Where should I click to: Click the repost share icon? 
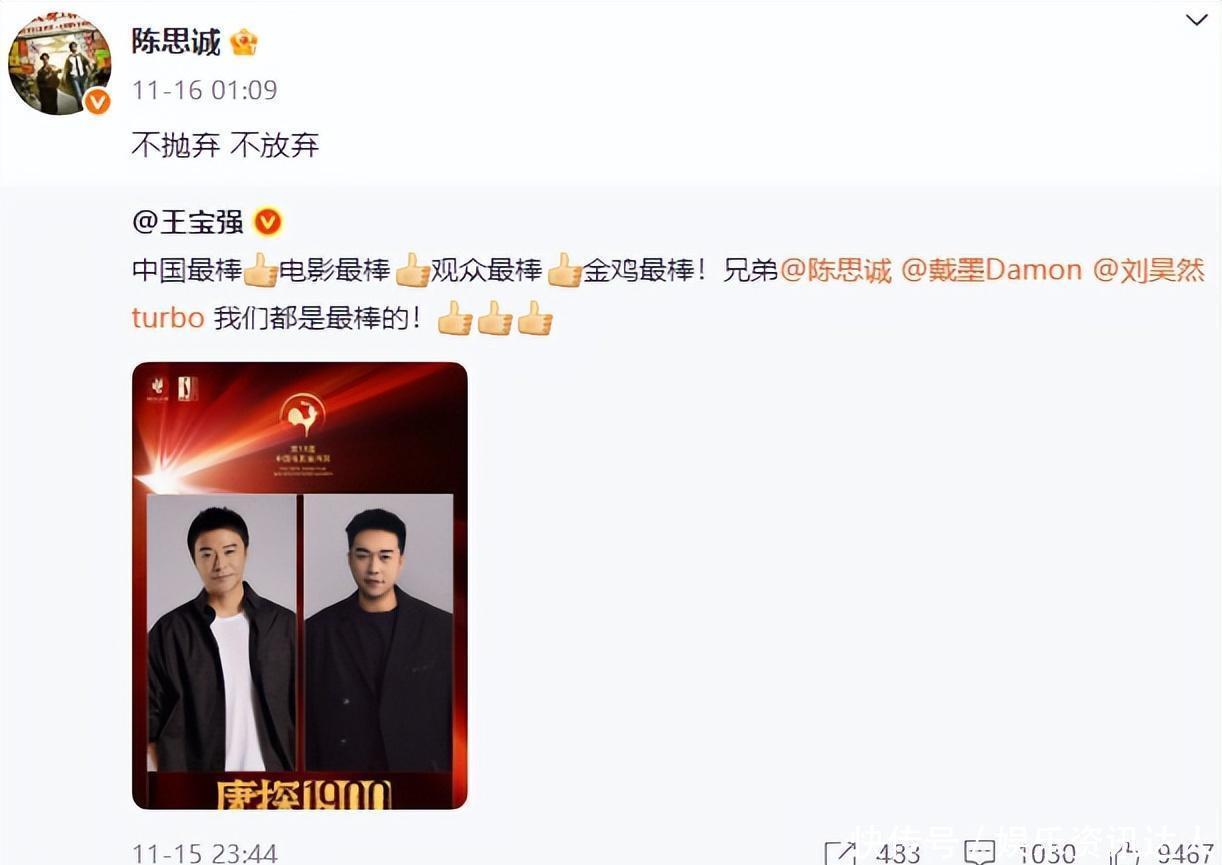(840, 853)
